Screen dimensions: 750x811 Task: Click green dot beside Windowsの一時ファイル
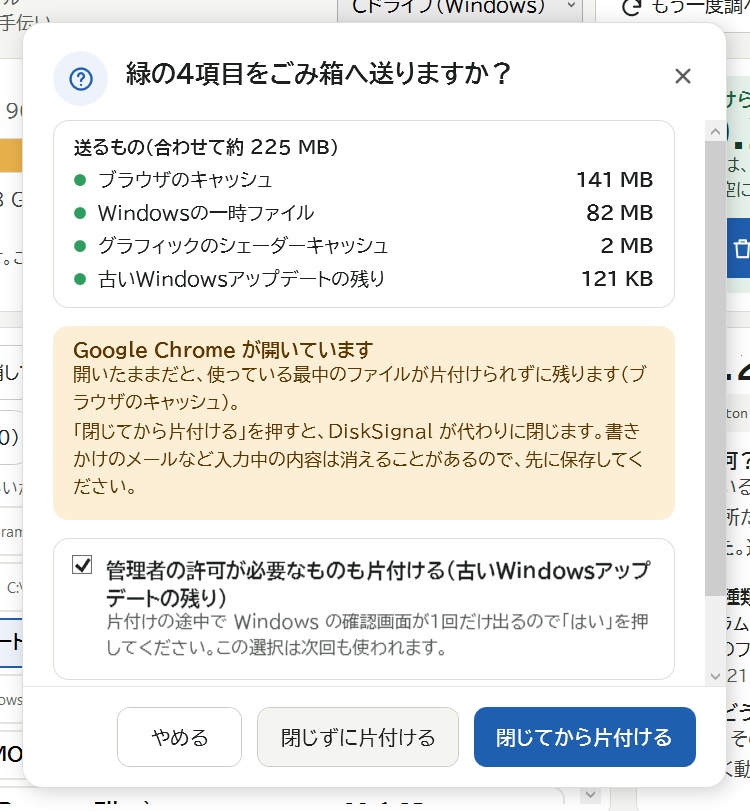coord(80,213)
